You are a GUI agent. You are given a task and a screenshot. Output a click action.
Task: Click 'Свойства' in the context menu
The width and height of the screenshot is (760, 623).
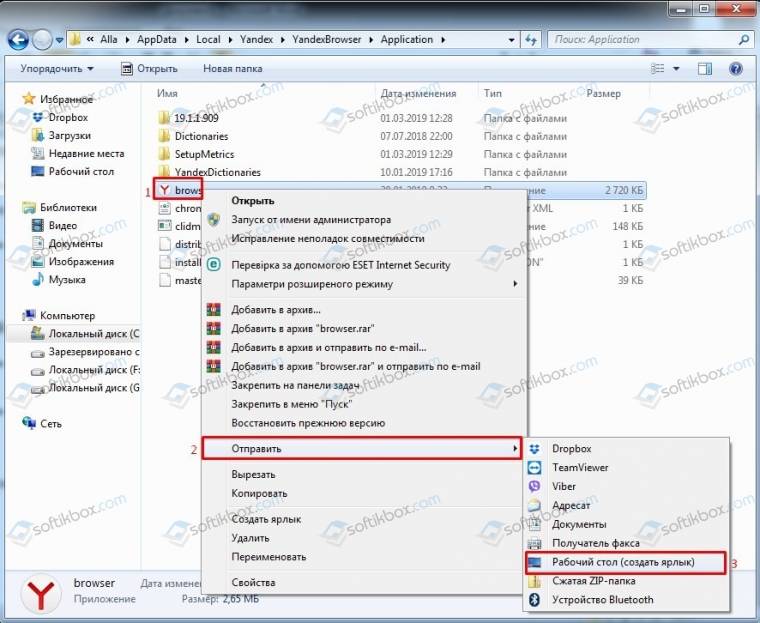(253, 582)
